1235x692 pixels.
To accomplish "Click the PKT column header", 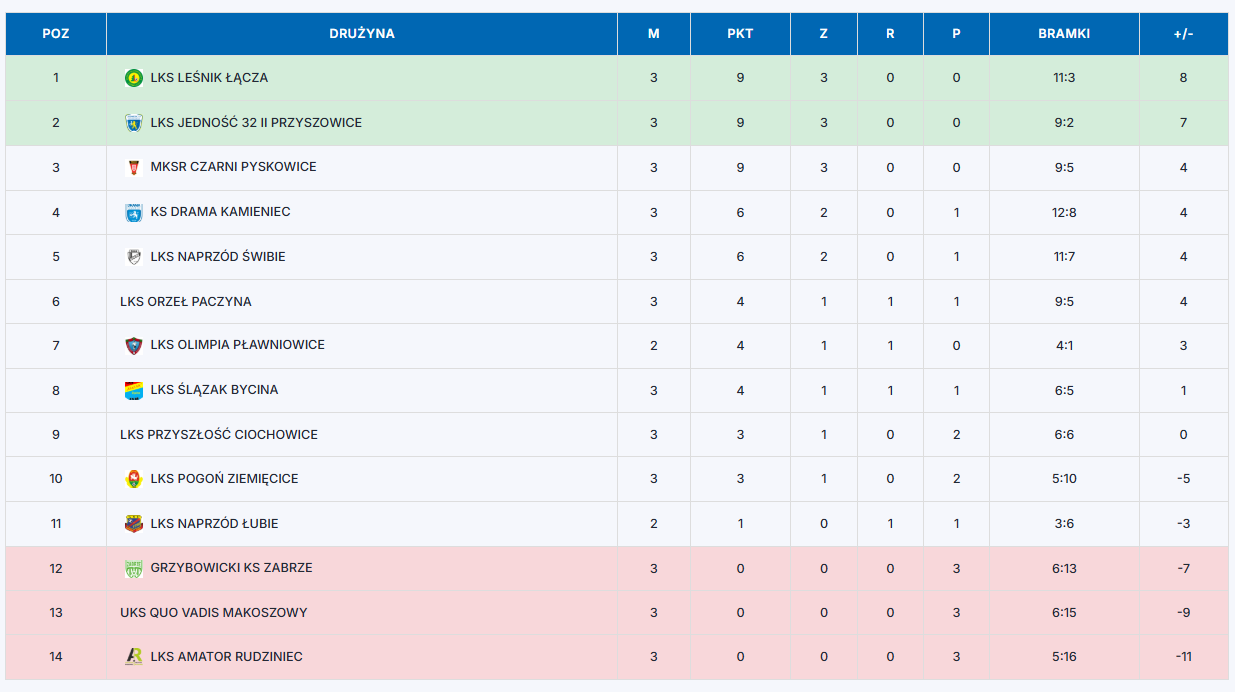I will tap(740, 34).
